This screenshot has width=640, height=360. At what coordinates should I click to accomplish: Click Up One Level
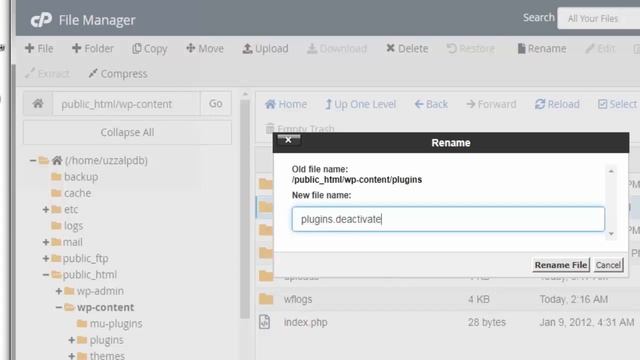point(360,104)
